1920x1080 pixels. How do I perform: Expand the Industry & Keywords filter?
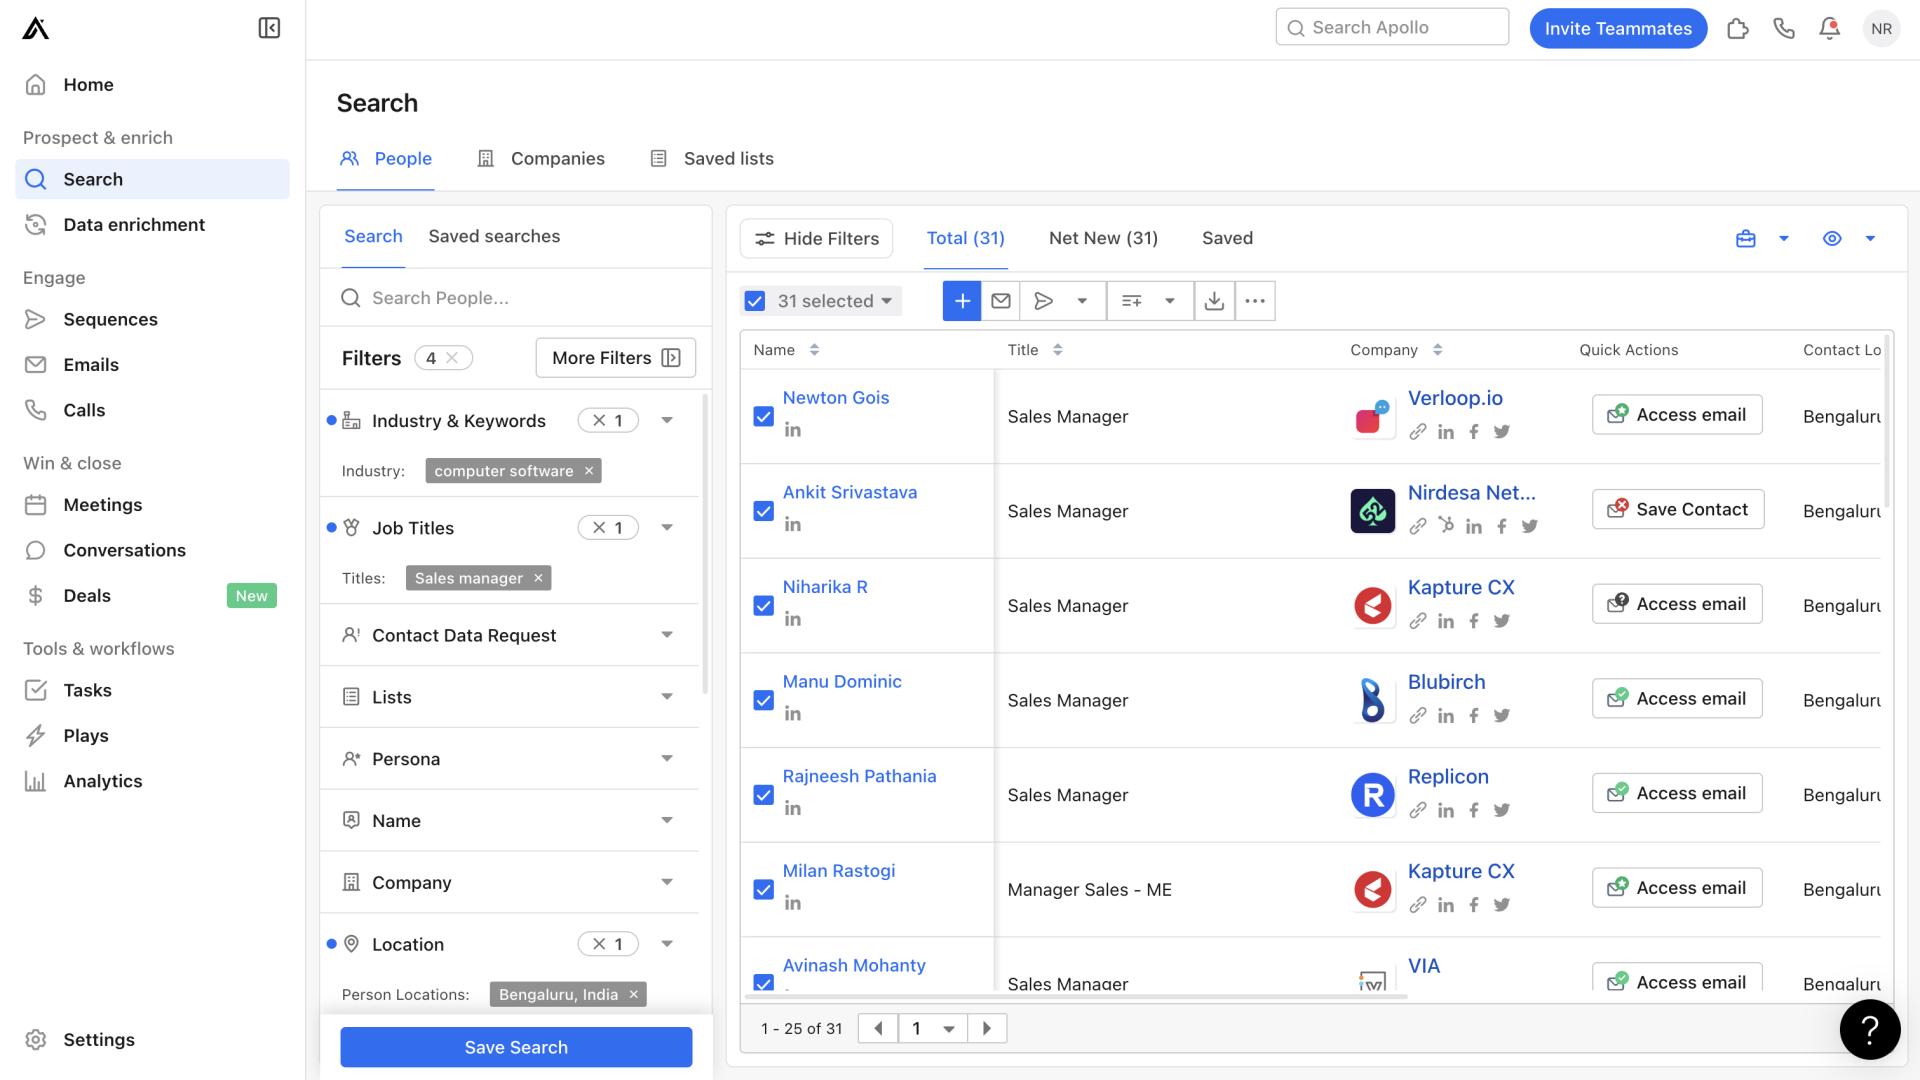[667, 421]
